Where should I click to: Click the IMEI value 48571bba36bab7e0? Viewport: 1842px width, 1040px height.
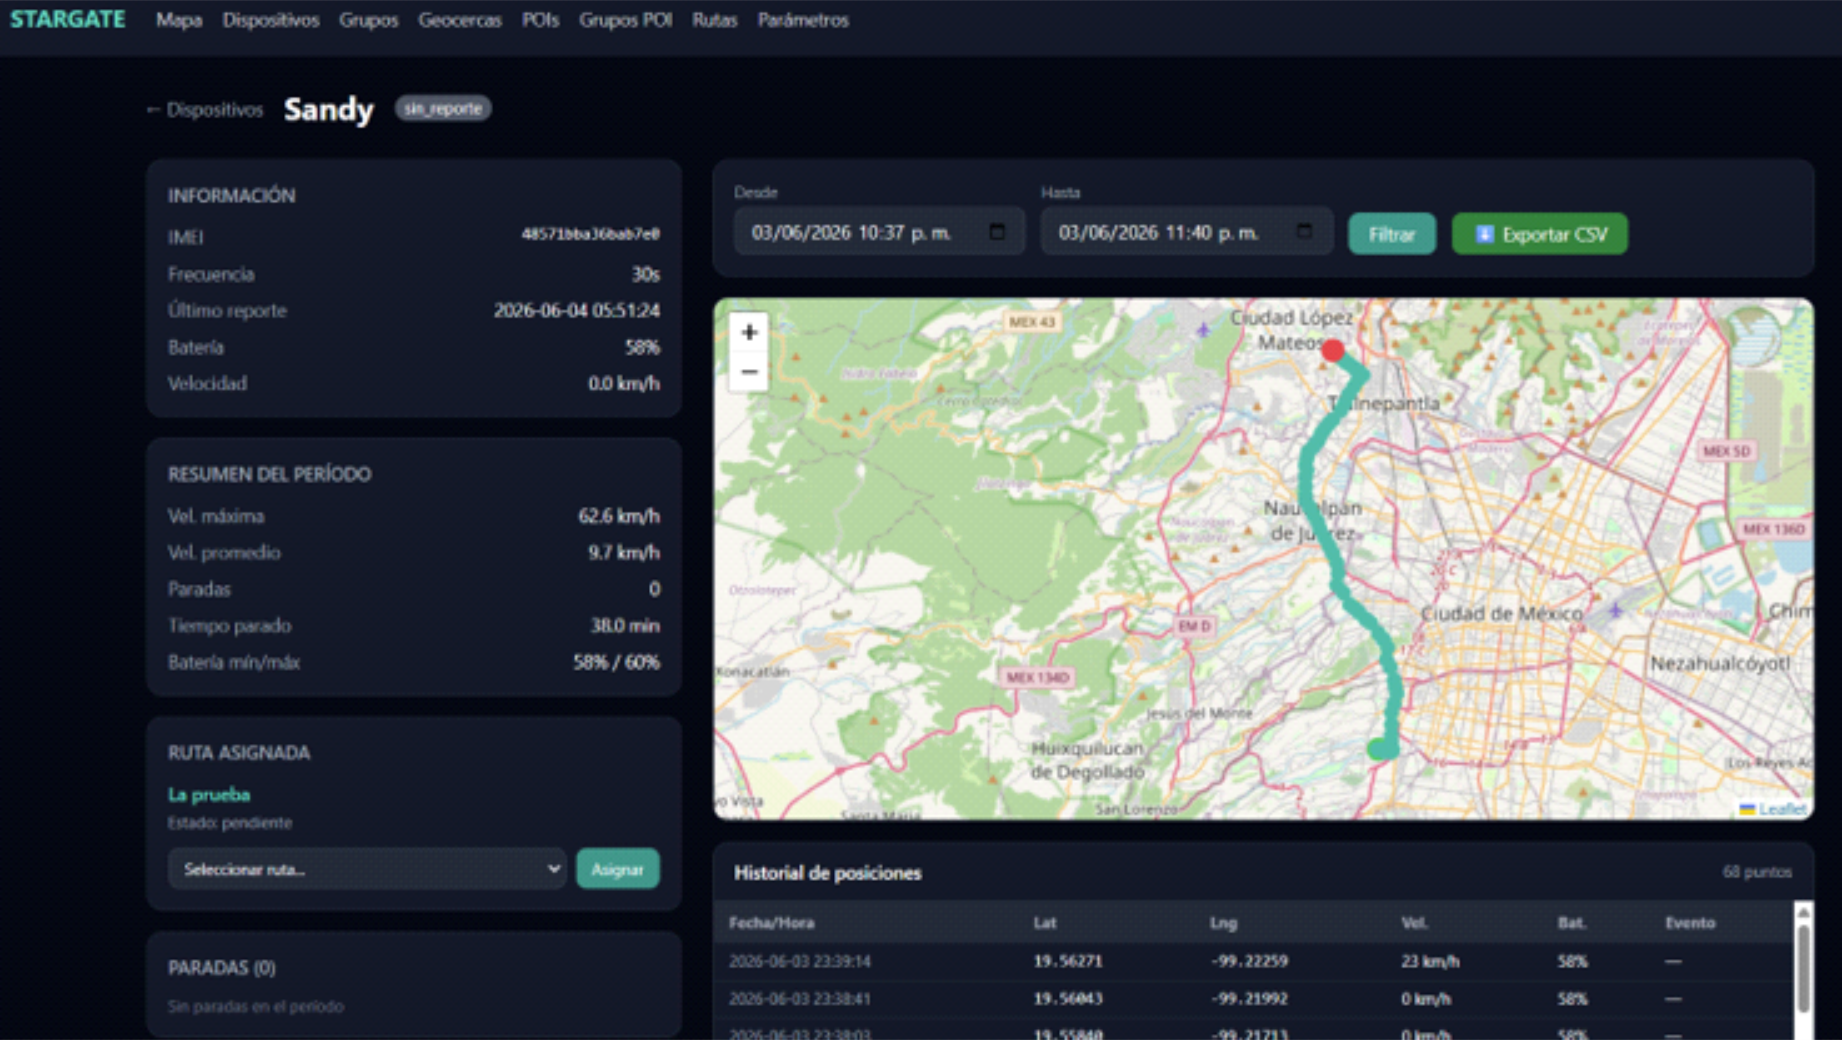point(590,234)
